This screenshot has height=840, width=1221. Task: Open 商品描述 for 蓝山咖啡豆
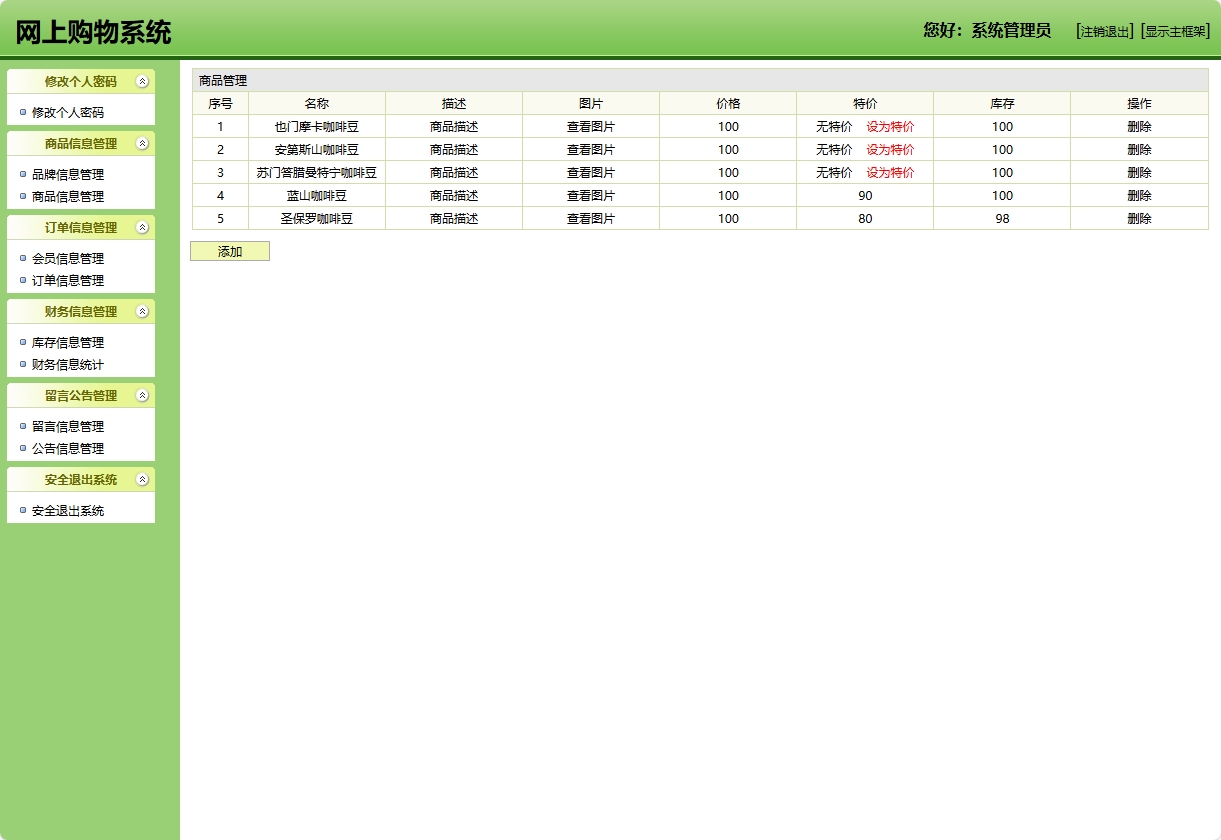pos(454,195)
